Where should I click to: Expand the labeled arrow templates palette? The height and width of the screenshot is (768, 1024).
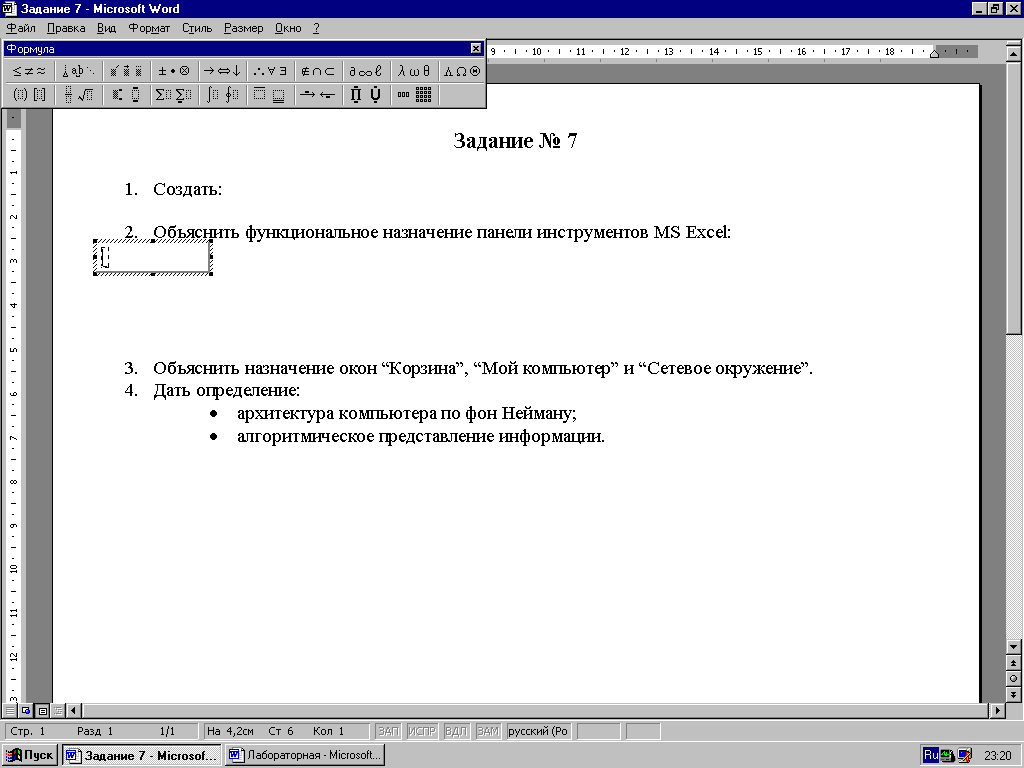[x=317, y=95]
